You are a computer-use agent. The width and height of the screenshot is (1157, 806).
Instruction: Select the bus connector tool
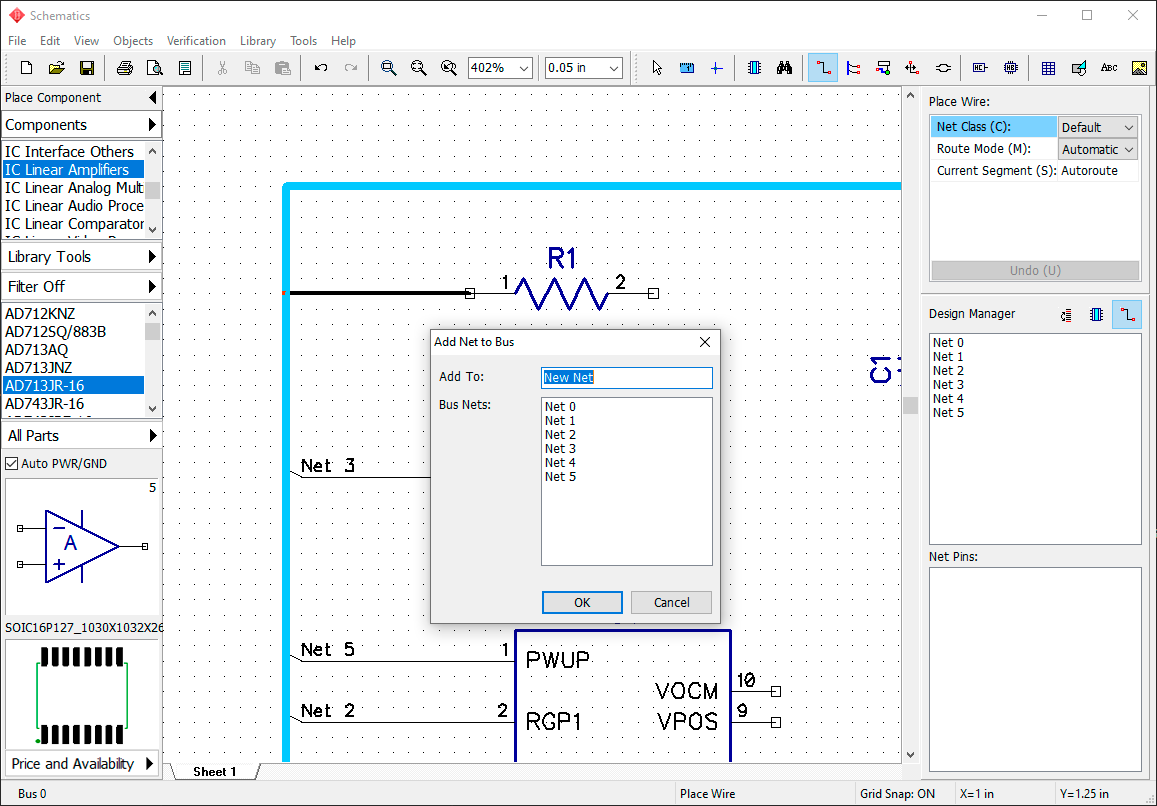coord(883,68)
